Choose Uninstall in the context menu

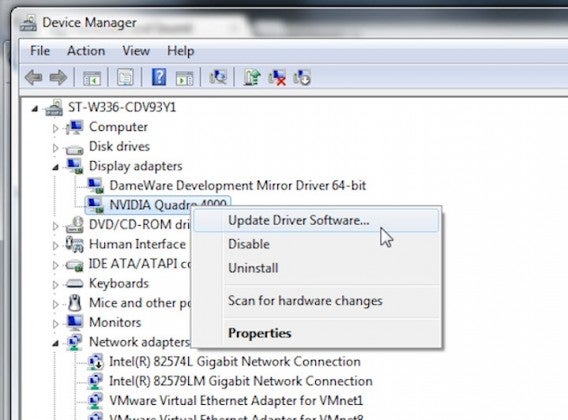[x=316, y=268]
